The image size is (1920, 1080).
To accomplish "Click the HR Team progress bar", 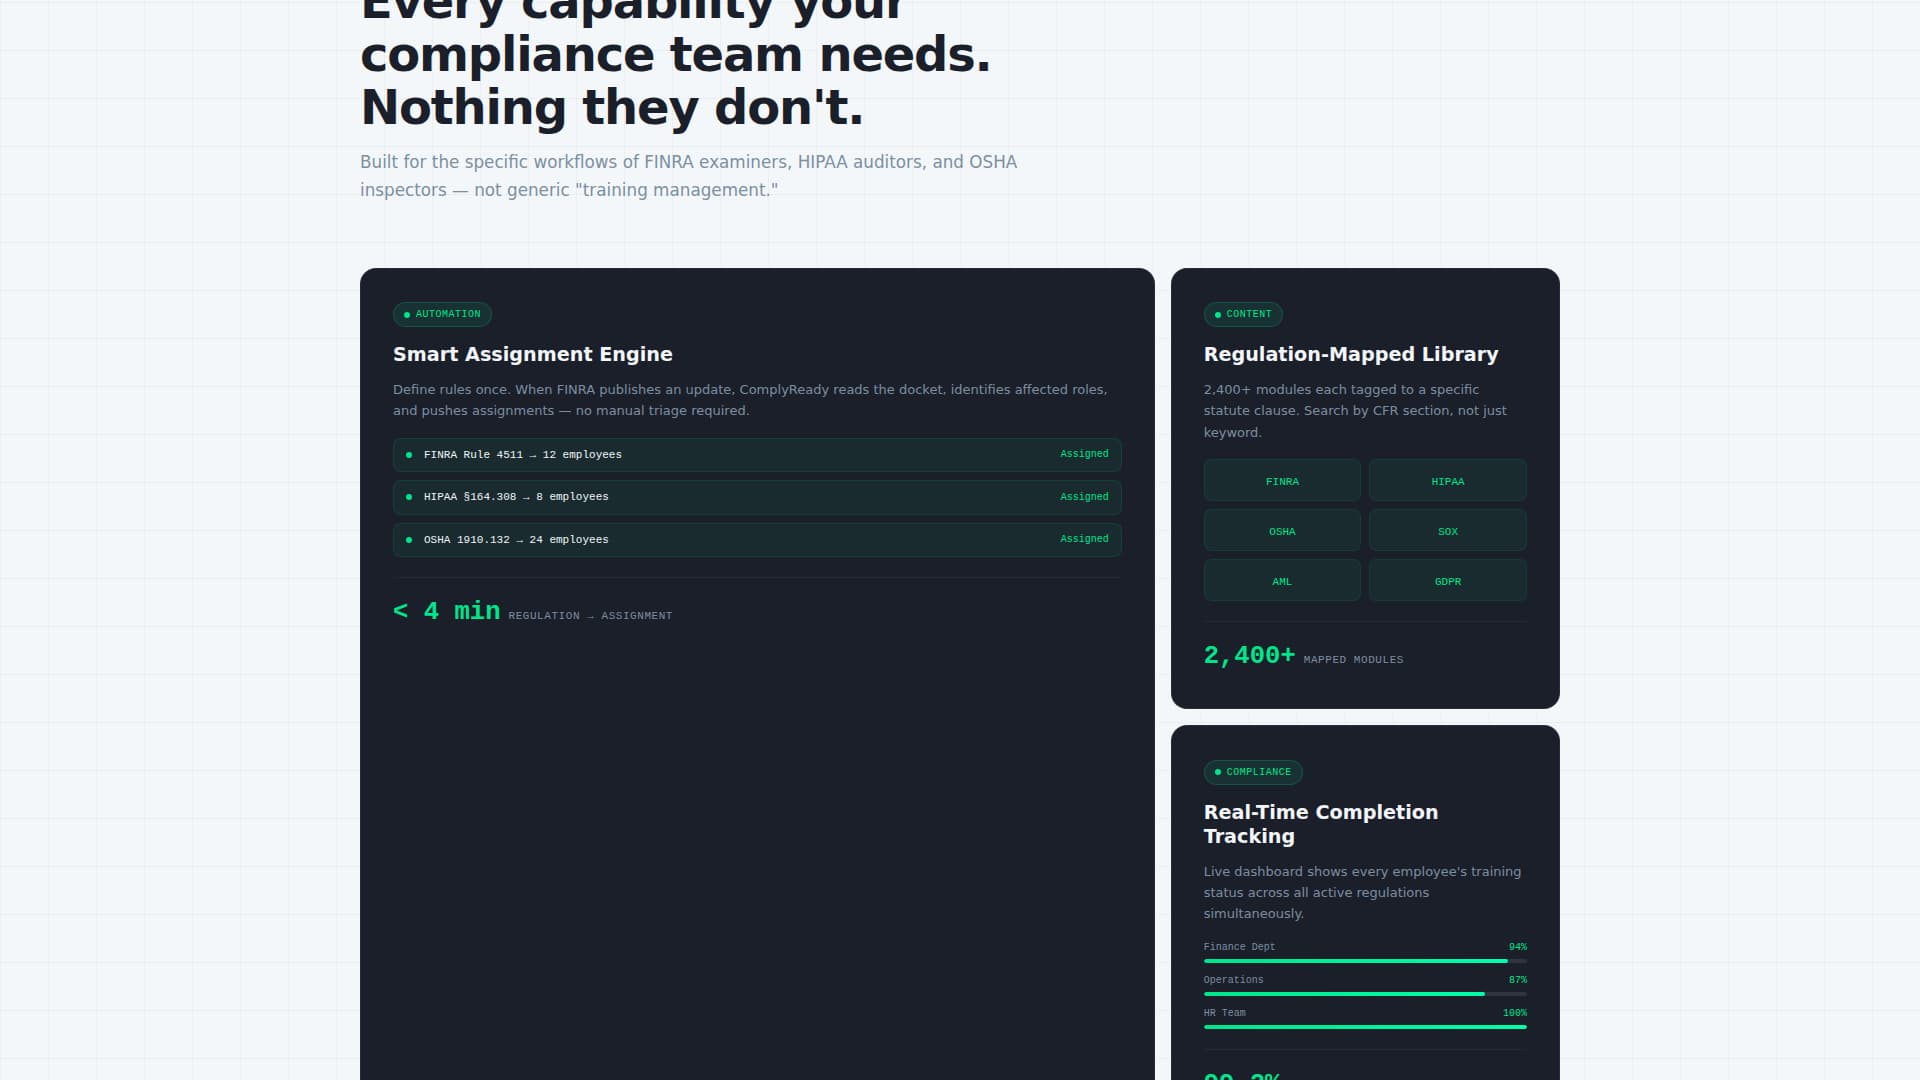I will (x=1365, y=1027).
